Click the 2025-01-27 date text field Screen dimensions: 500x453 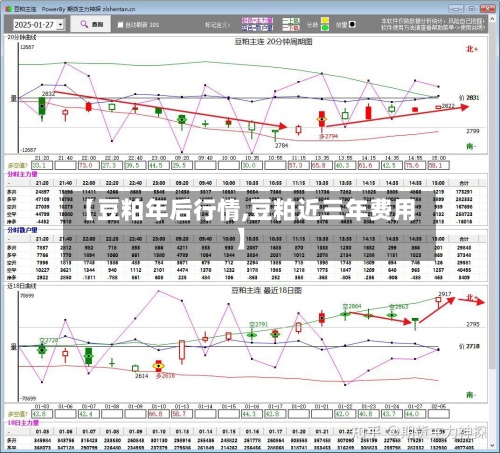click(x=35, y=25)
